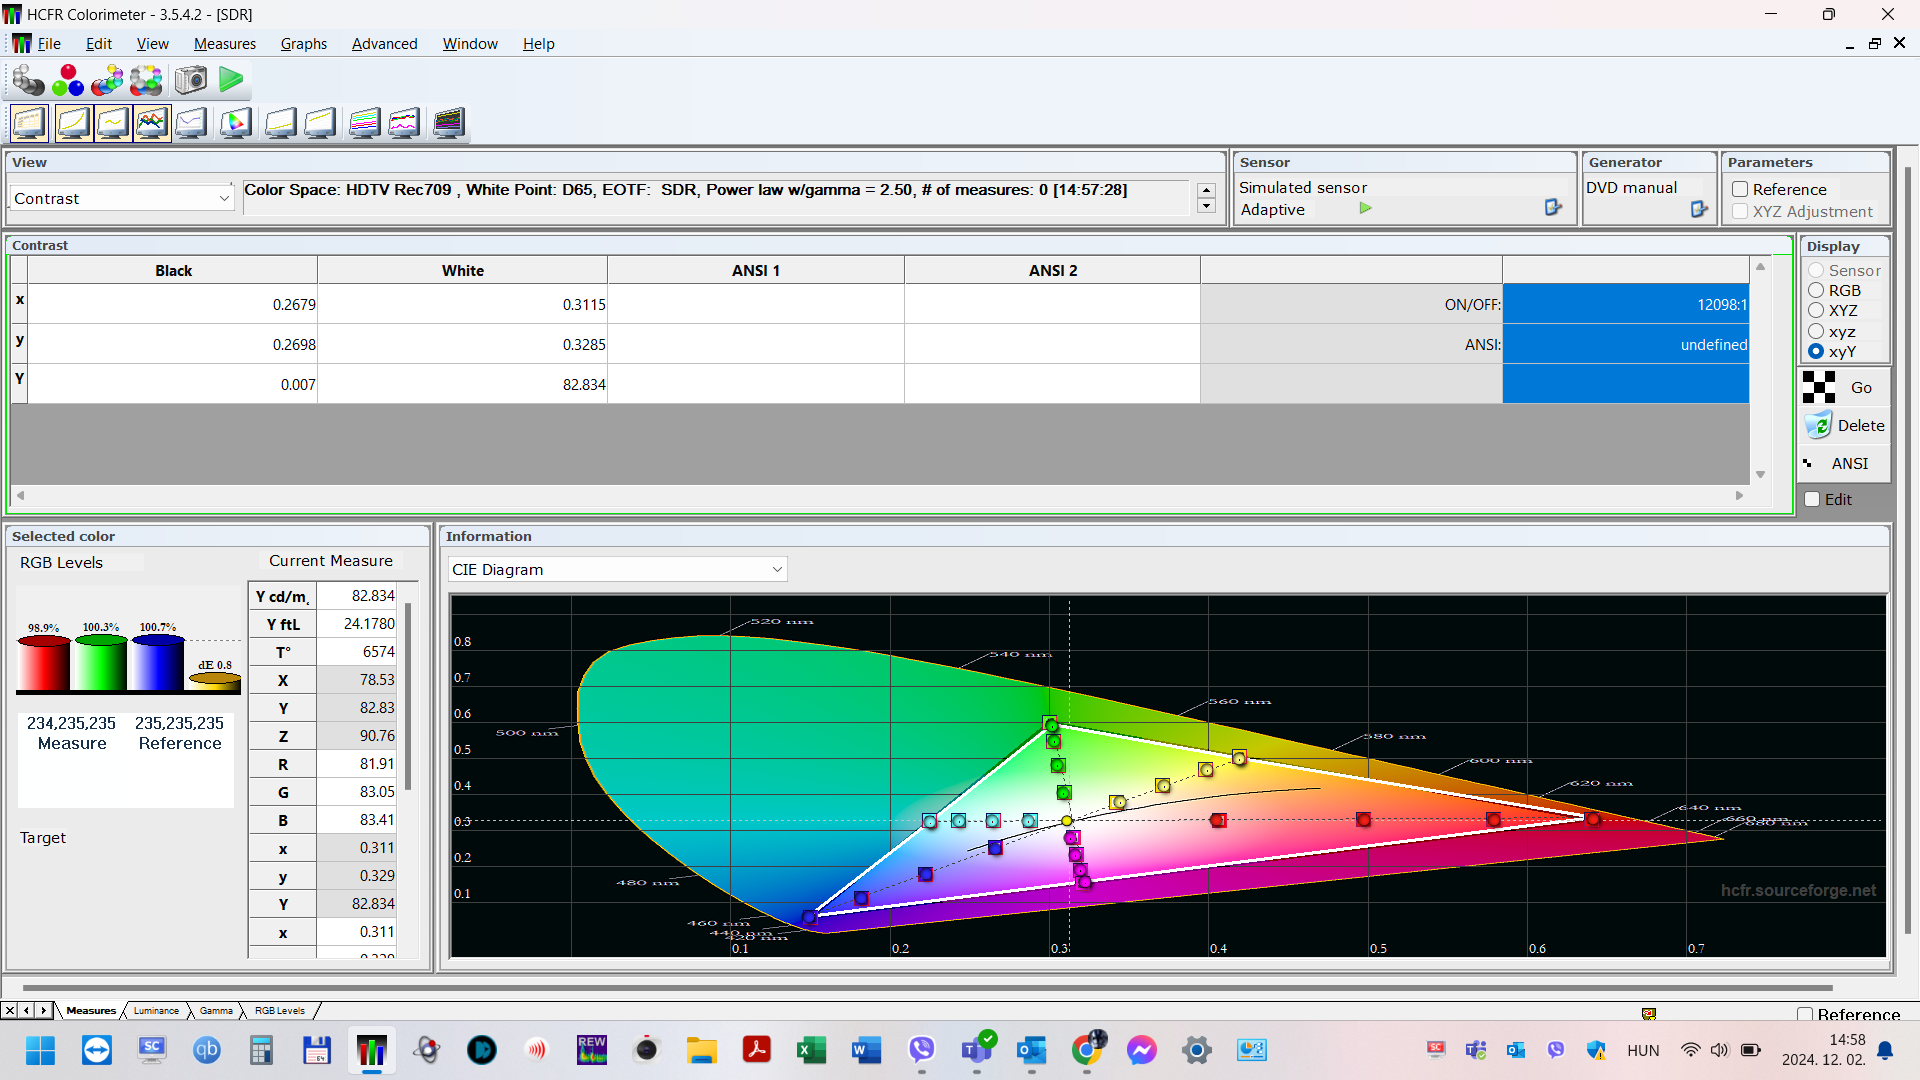Image resolution: width=1920 pixels, height=1080 pixels.
Task: Check the Edit checkbox
Action: [x=1812, y=499]
